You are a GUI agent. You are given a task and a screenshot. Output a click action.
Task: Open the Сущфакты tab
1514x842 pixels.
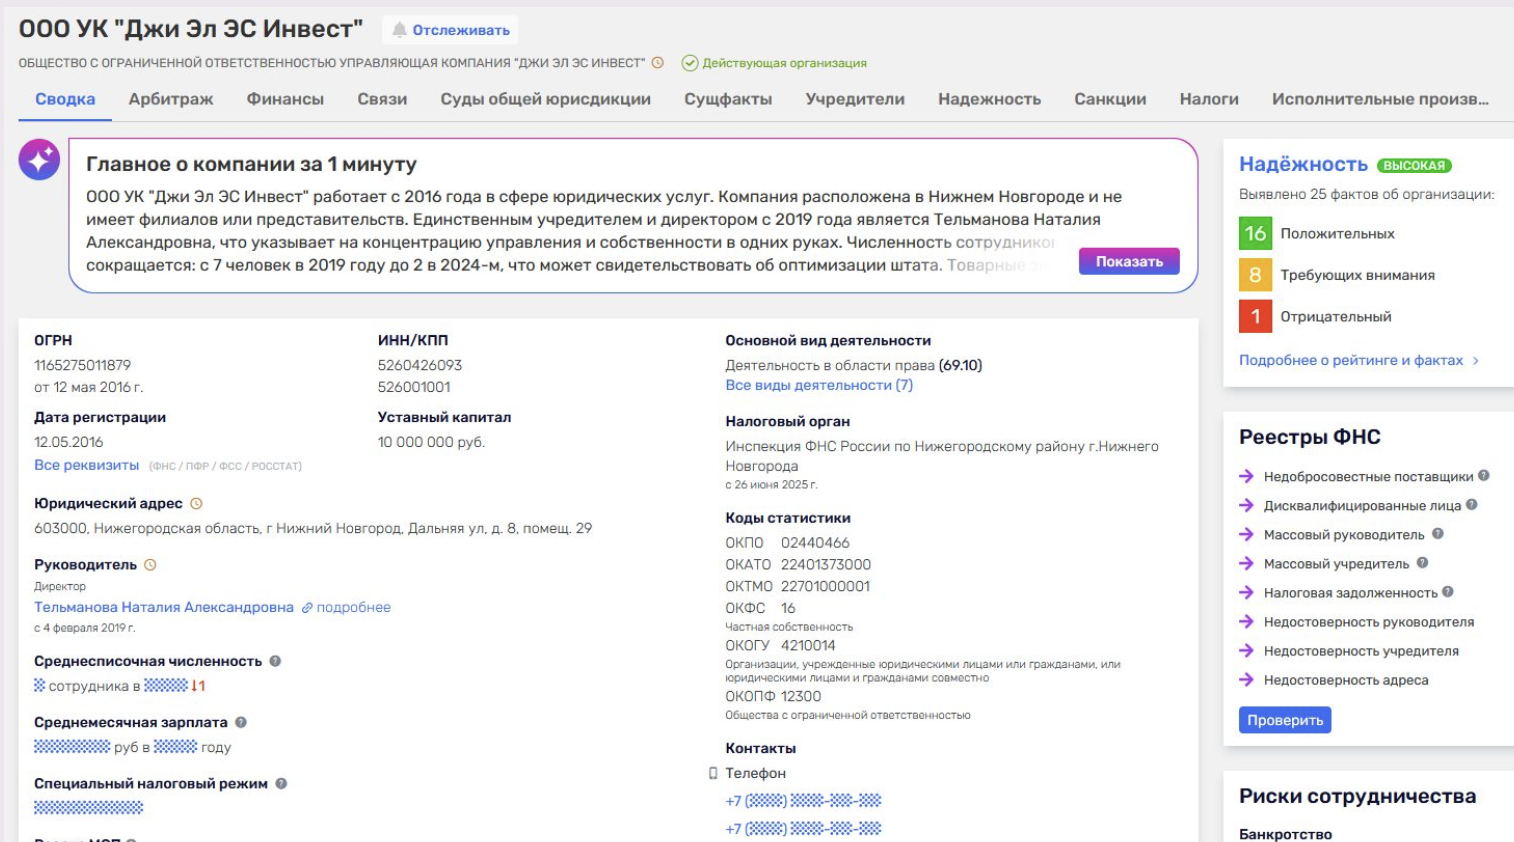pyautogui.click(x=728, y=99)
